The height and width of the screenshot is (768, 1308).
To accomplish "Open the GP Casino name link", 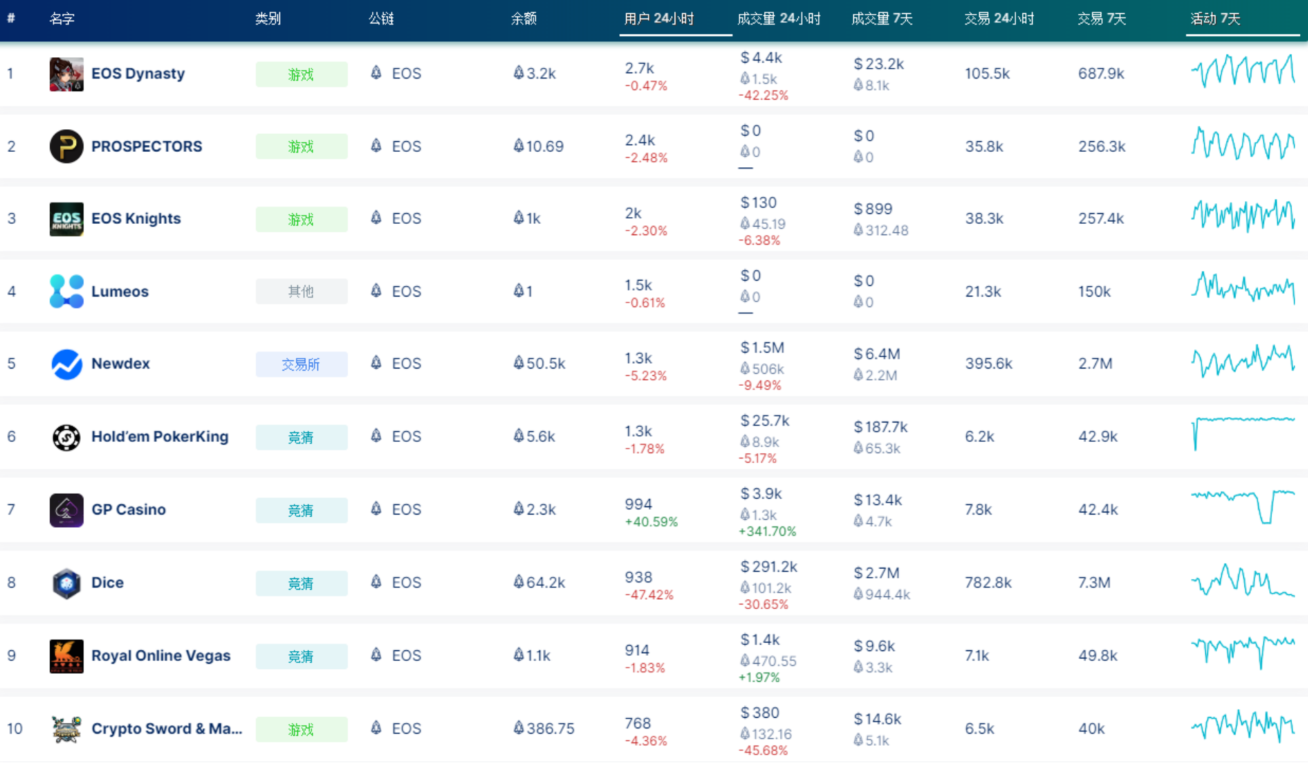I will pyautogui.click(x=129, y=510).
